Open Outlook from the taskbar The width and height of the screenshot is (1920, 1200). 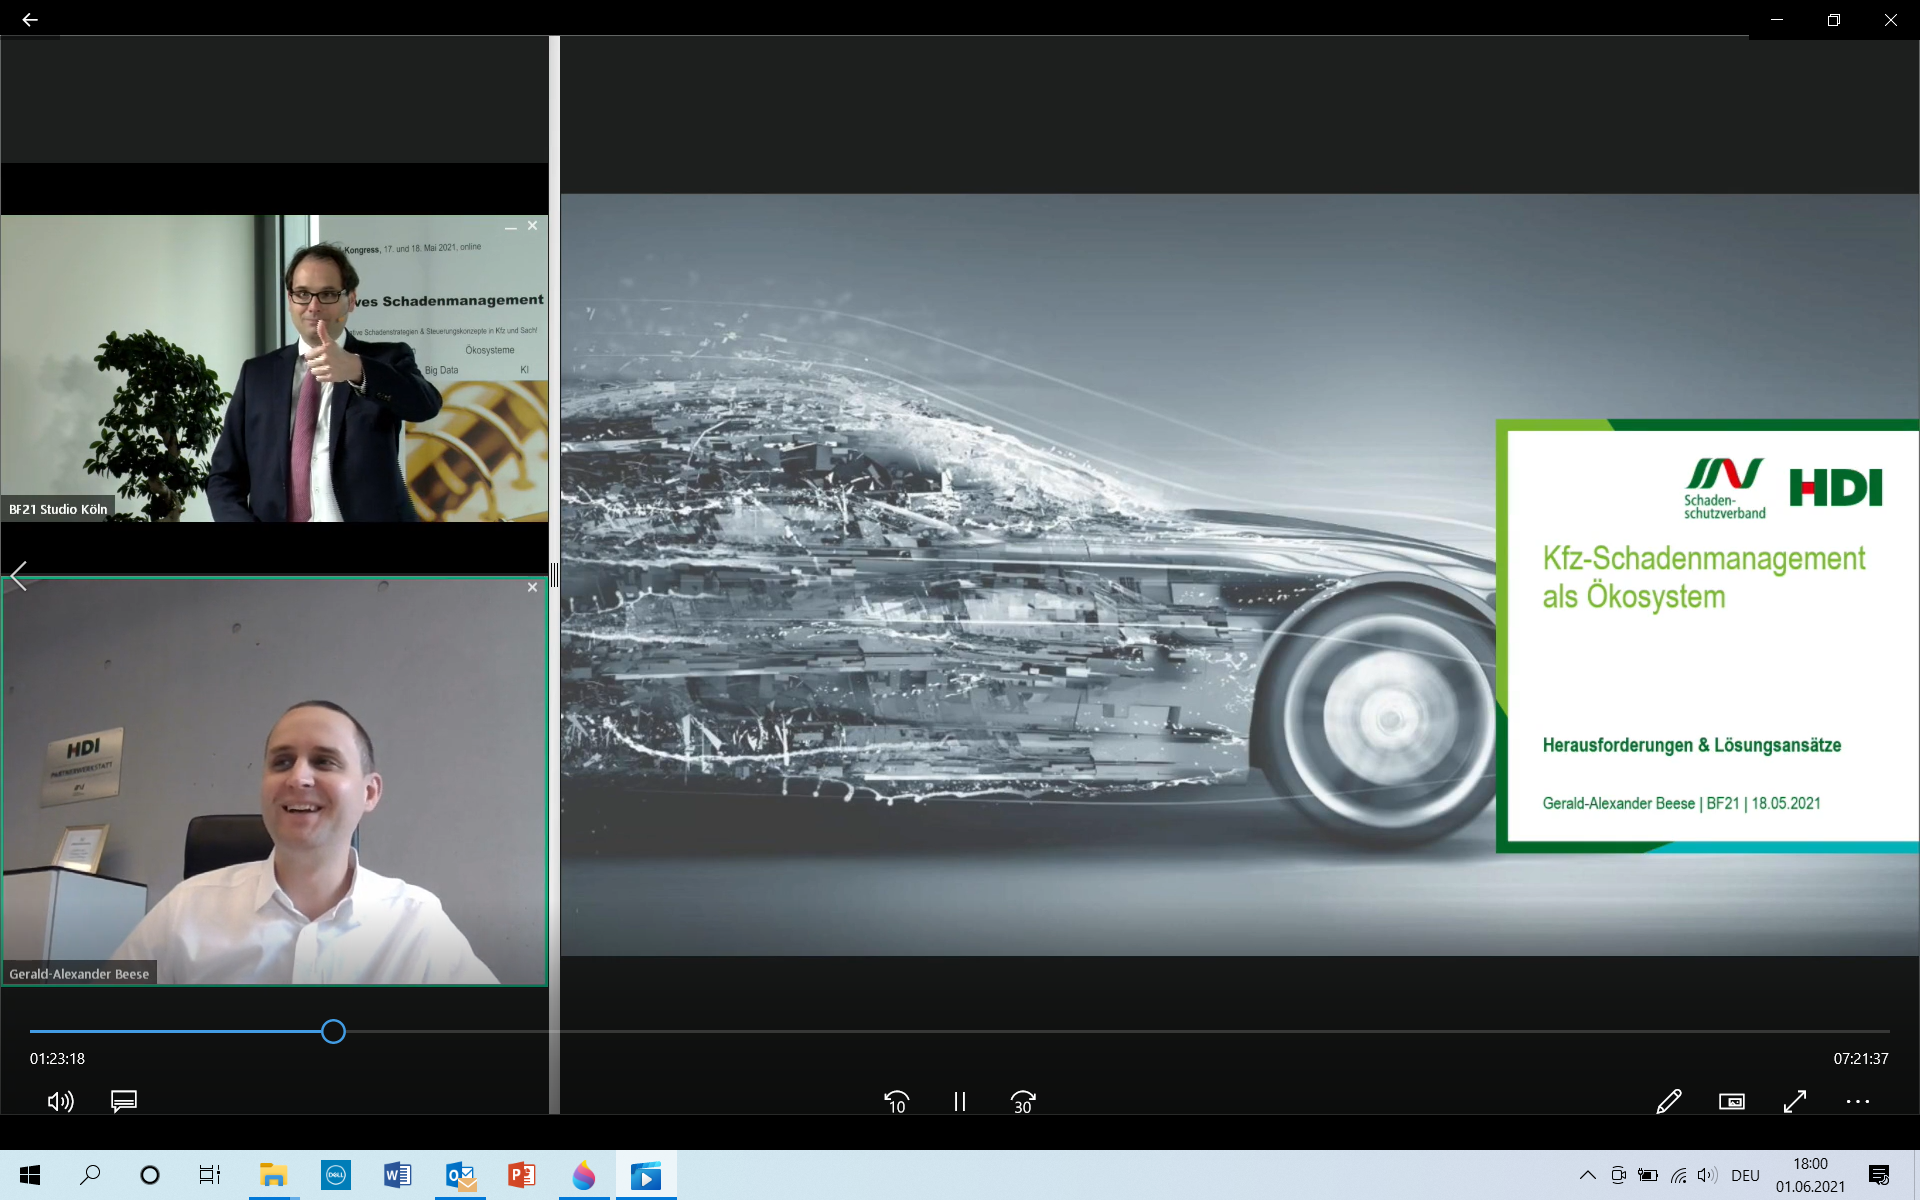click(460, 1175)
